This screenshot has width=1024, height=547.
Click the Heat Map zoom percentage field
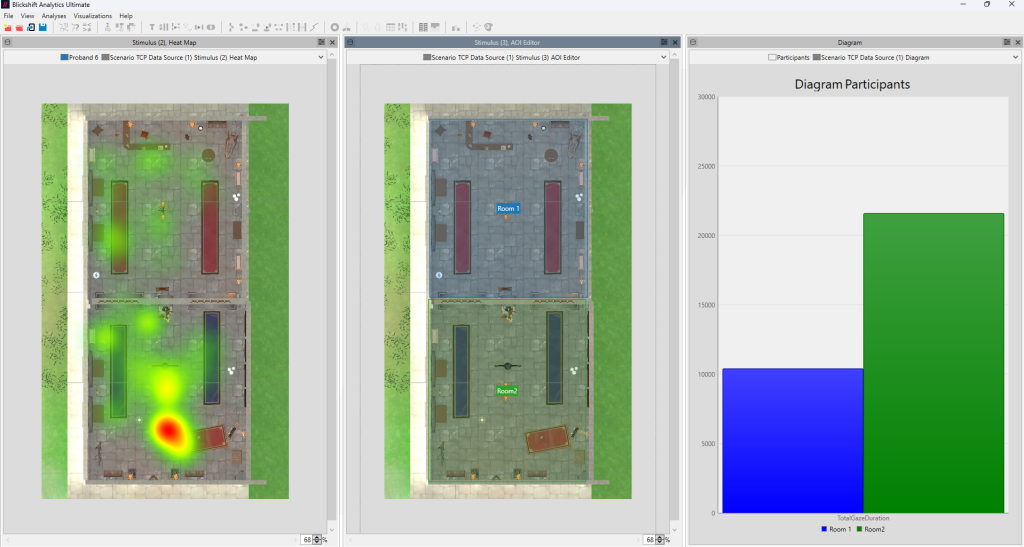coord(307,540)
